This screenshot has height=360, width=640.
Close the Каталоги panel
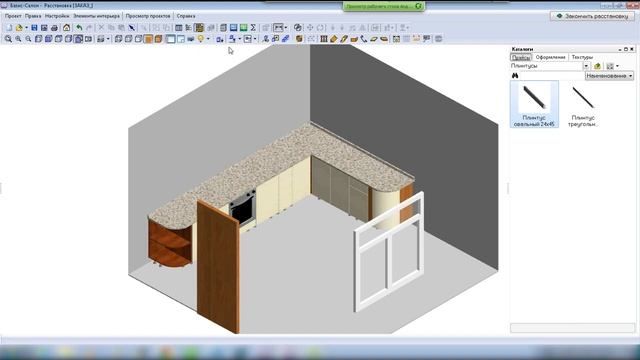[632, 49]
